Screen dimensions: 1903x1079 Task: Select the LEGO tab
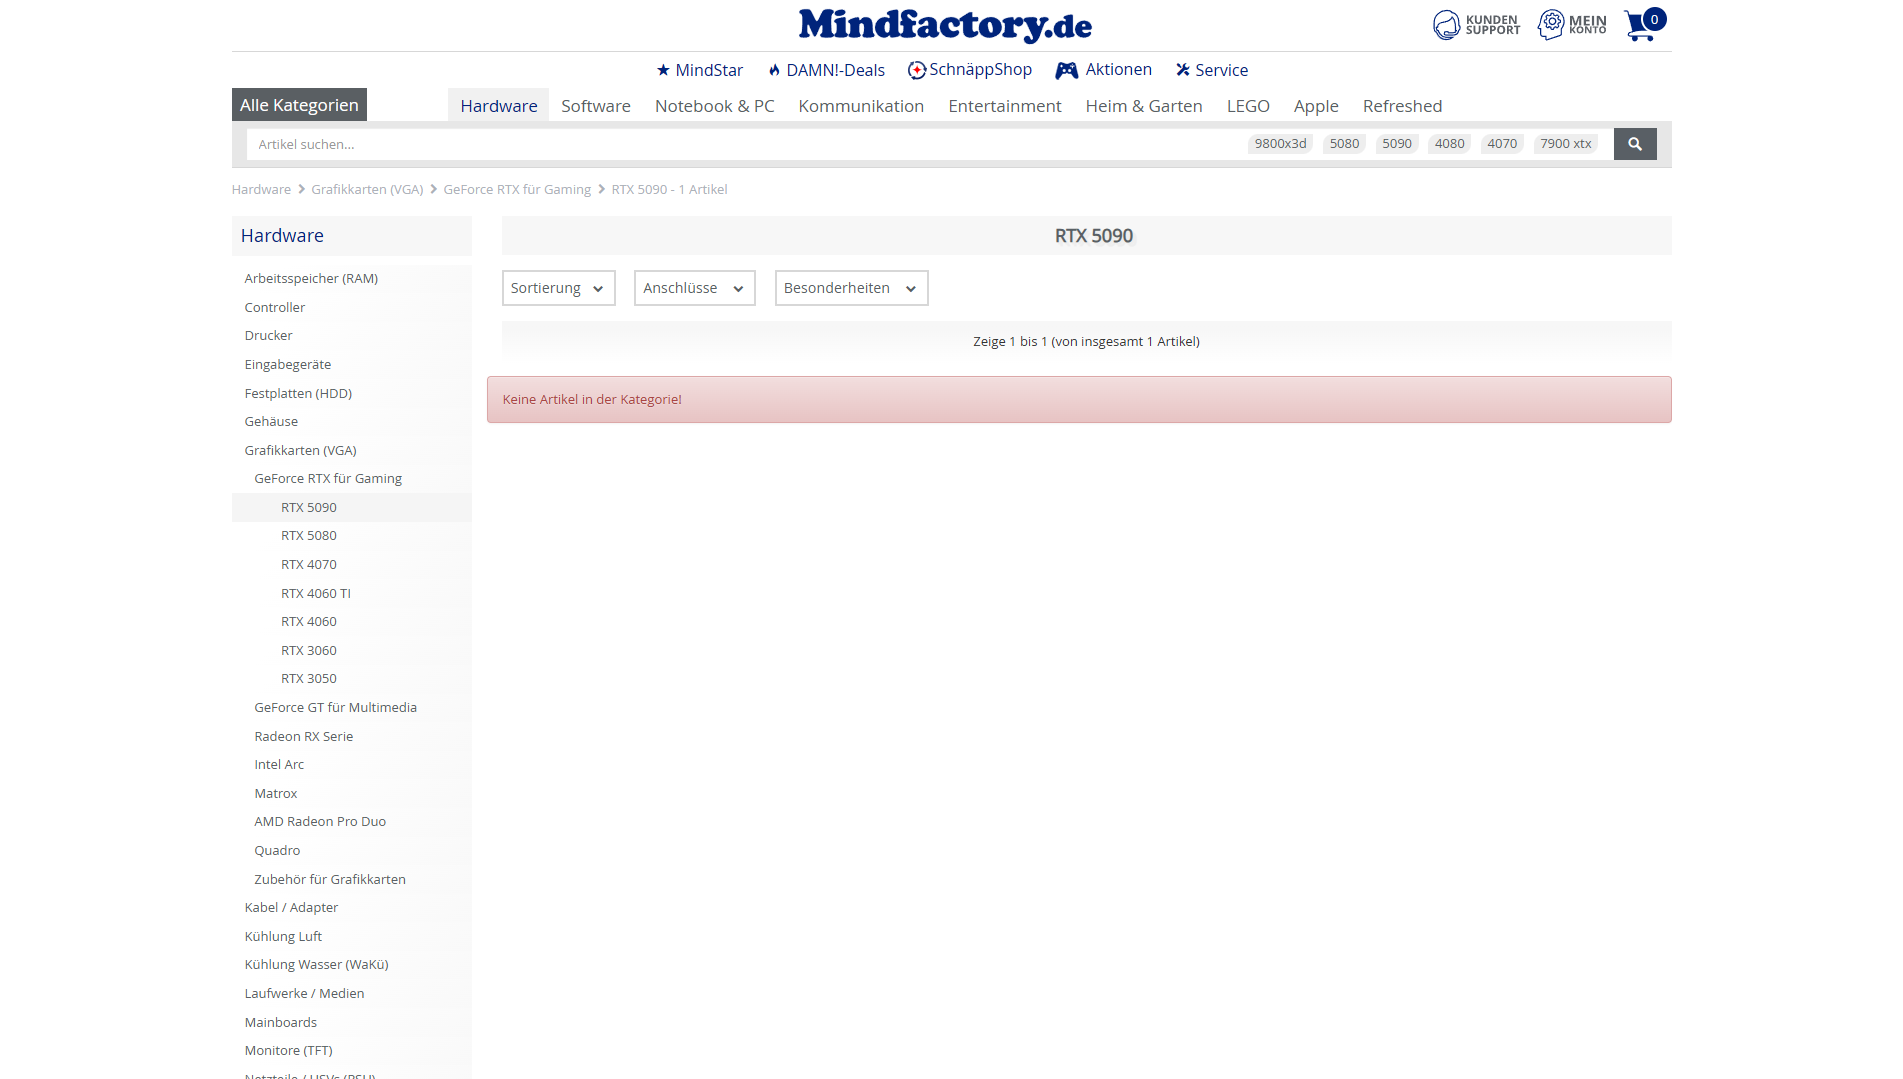1248,106
